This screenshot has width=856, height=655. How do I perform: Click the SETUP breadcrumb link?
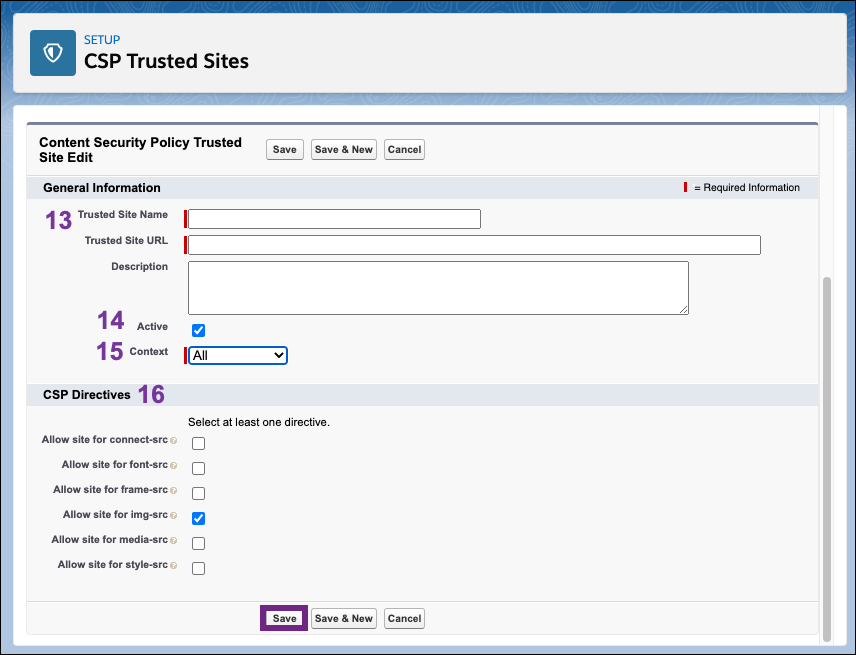[102, 40]
